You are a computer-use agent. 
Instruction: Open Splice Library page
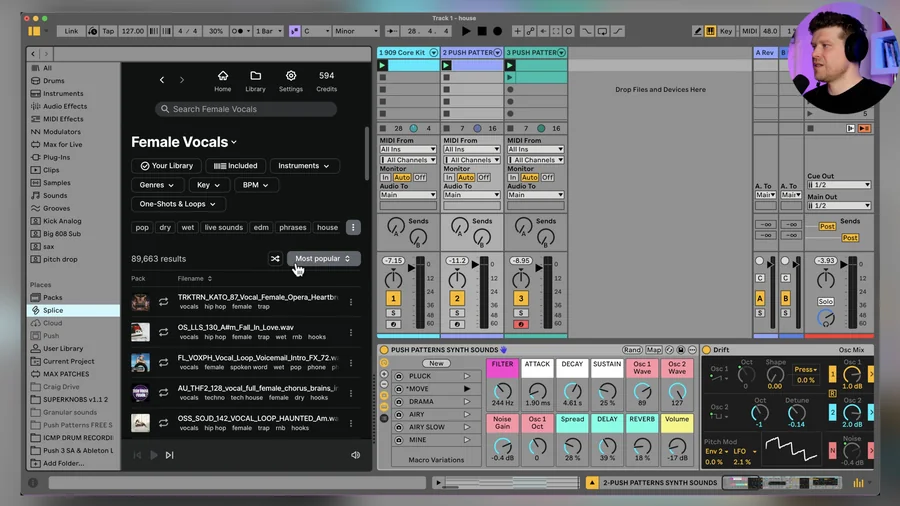[x=255, y=81]
